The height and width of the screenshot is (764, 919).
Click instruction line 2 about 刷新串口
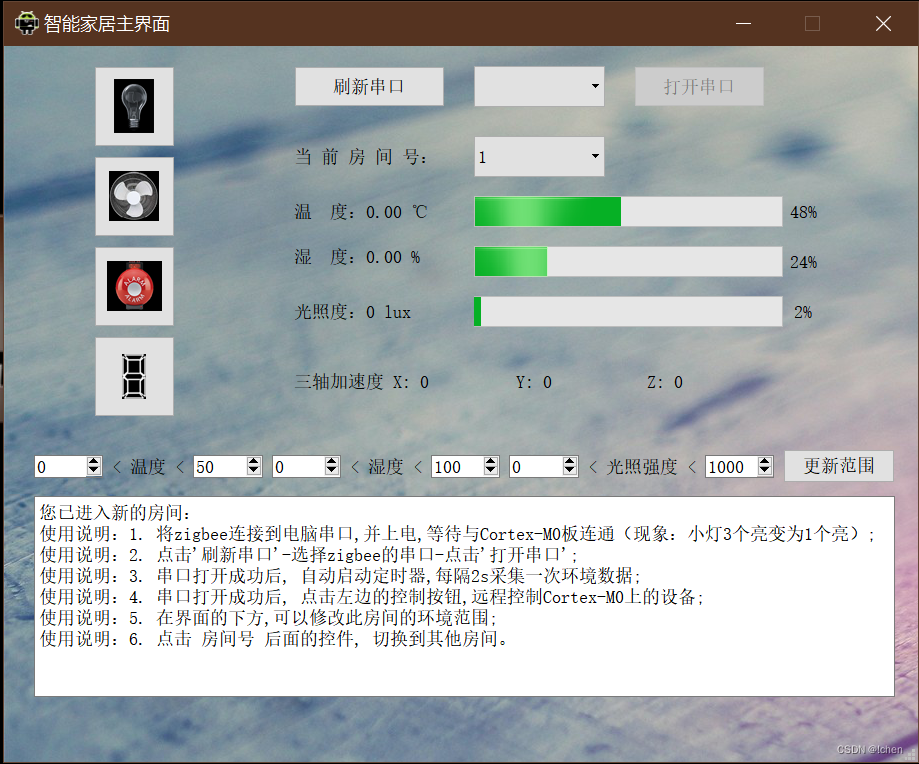[x=309, y=555]
